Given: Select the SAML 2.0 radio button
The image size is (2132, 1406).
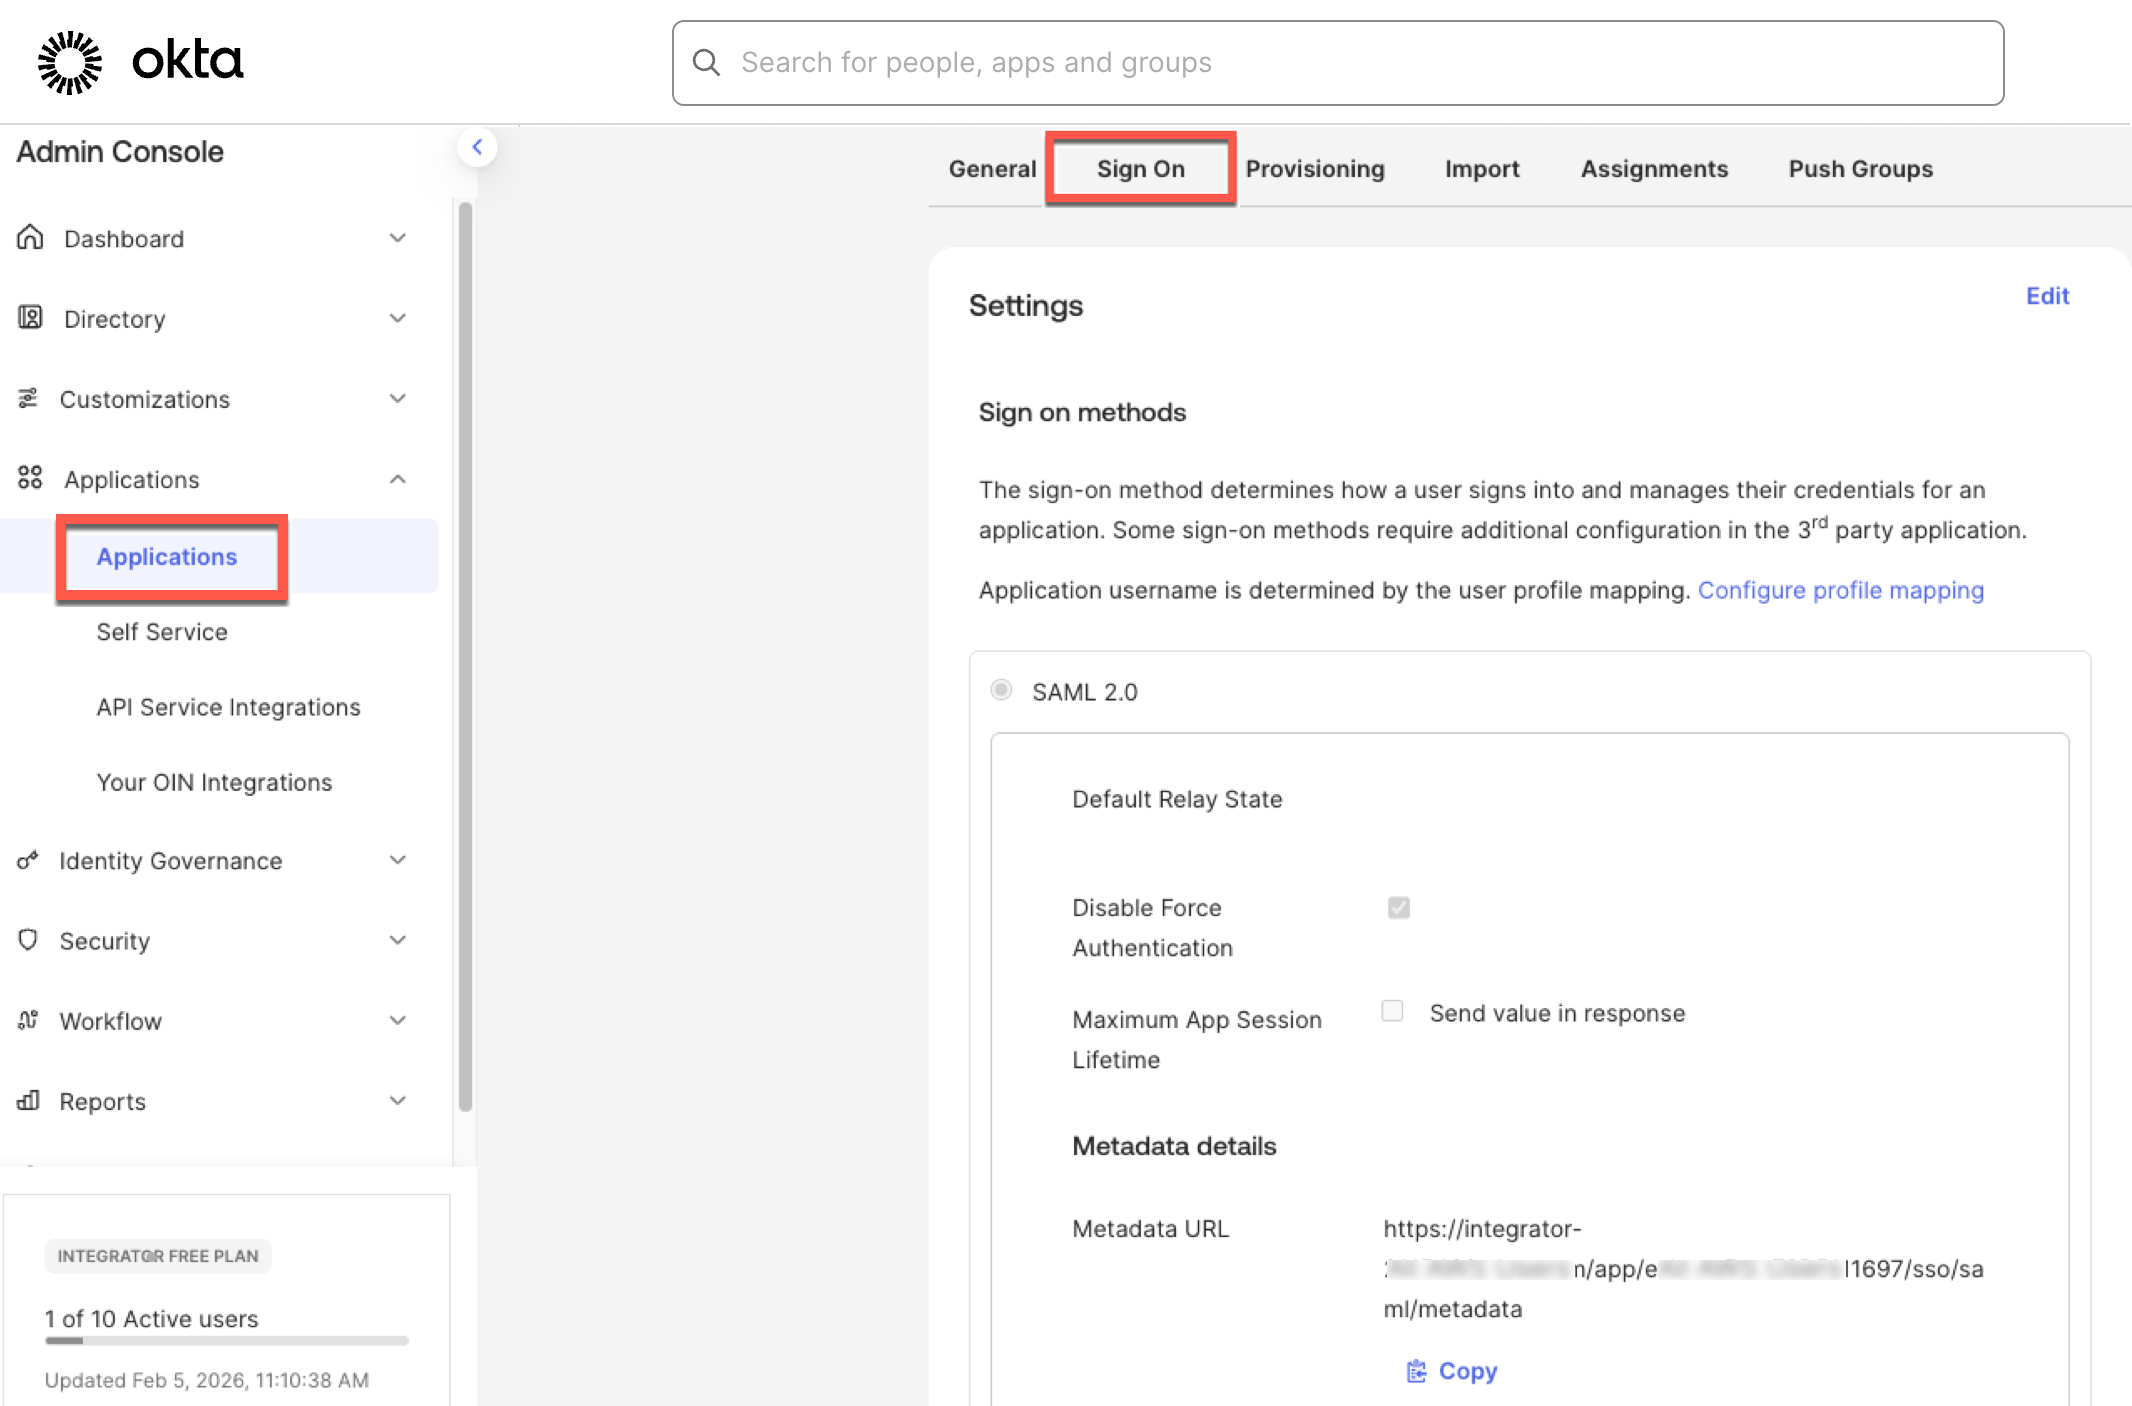Looking at the screenshot, I should 1001,690.
